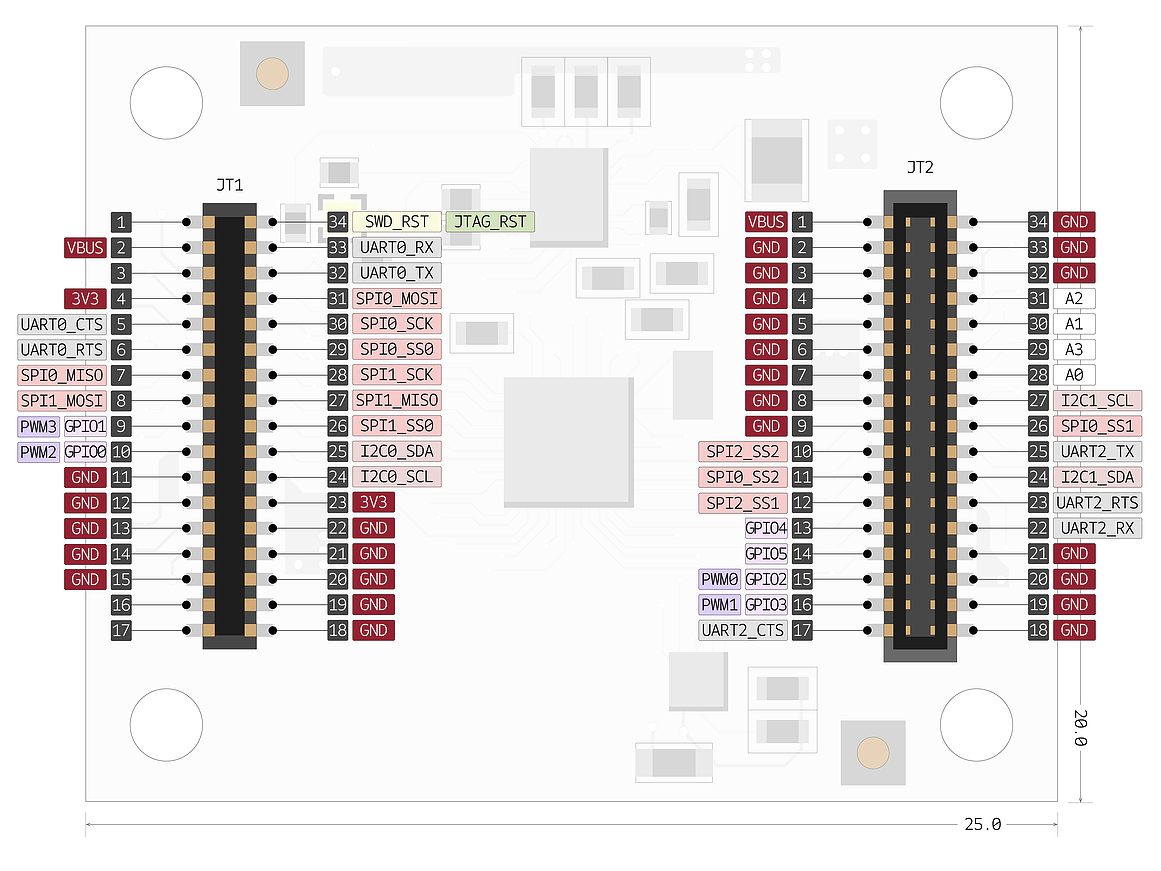Click the push button above JT1 connector
Screen dimensions: 1161x871
click(272, 74)
